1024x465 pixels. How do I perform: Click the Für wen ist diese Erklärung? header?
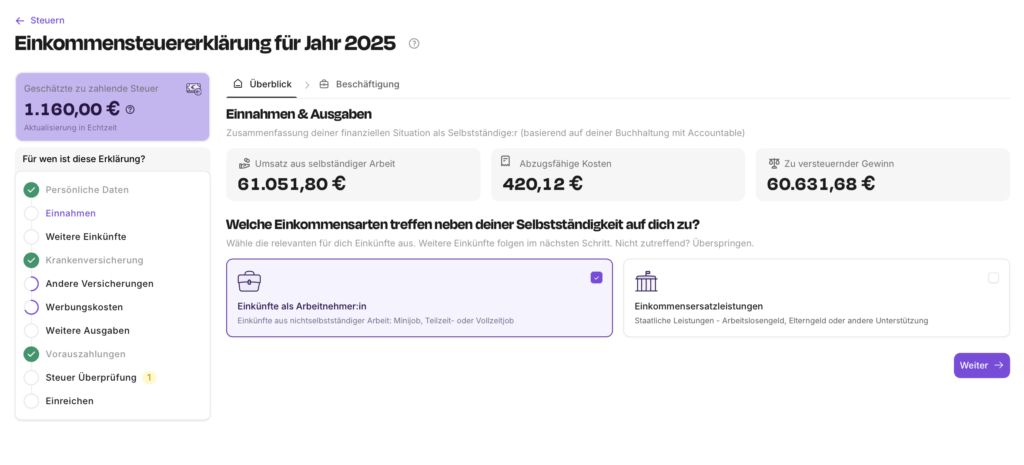(x=84, y=159)
